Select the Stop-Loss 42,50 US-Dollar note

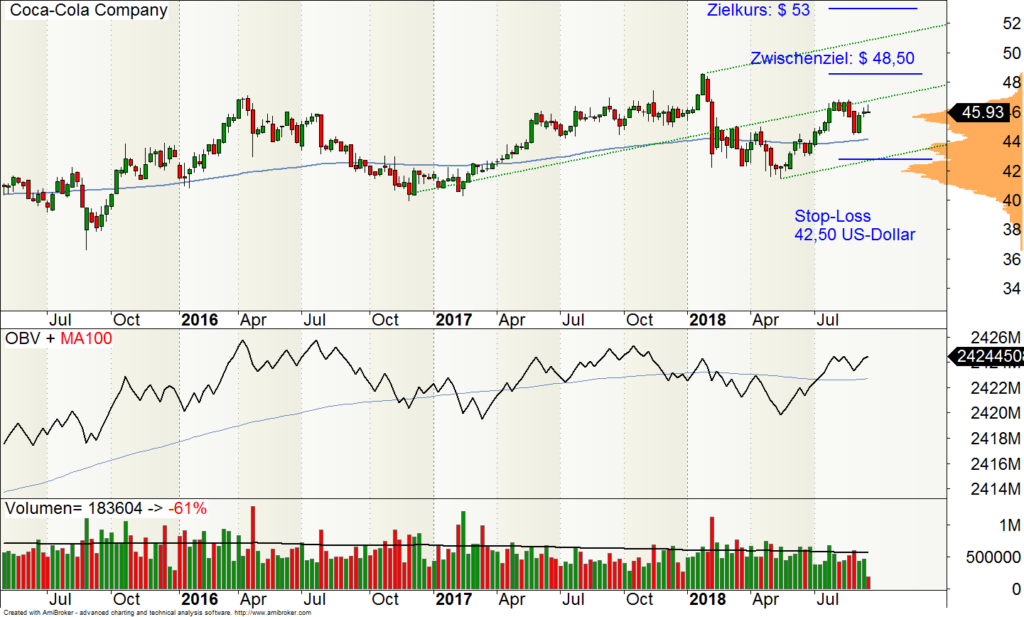(x=855, y=225)
